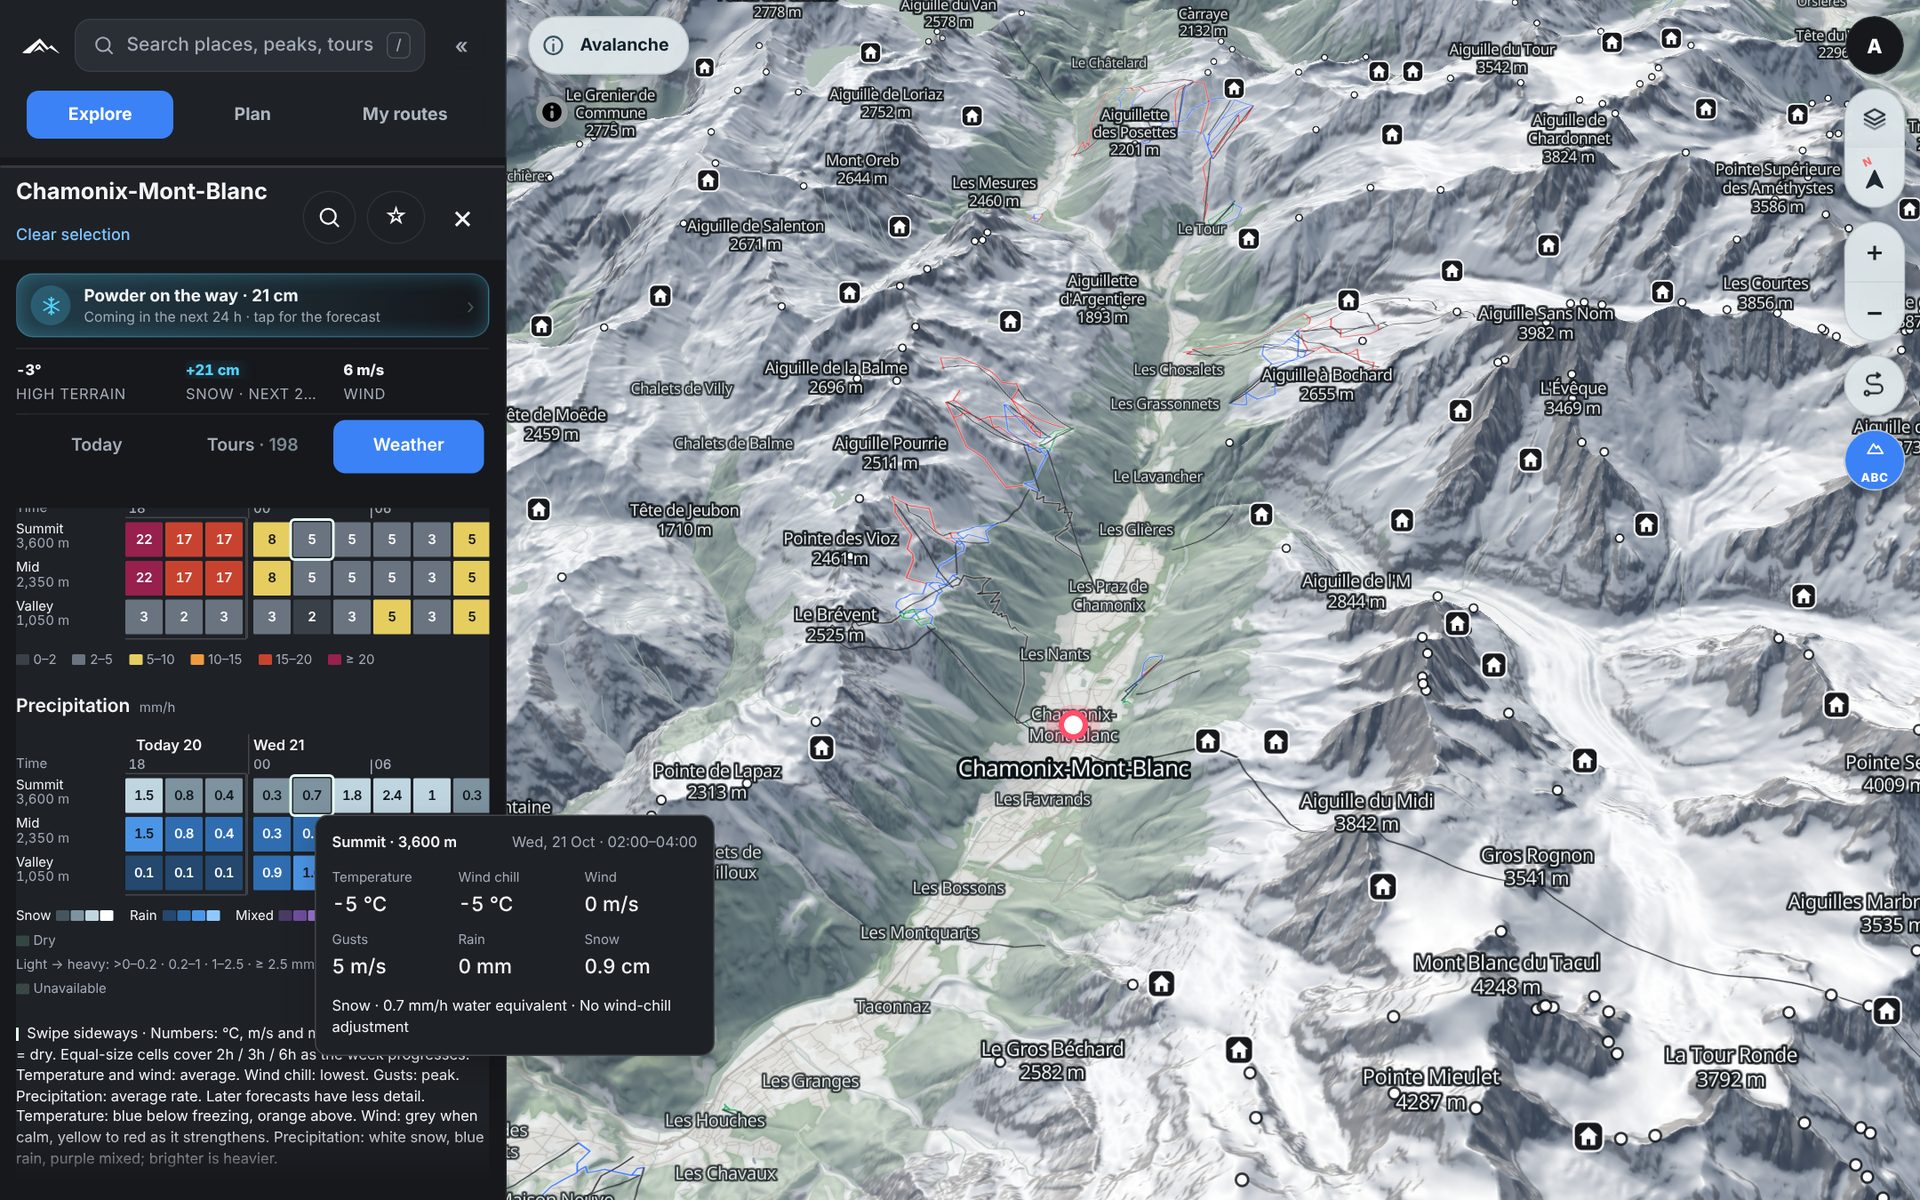The width and height of the screenshot is (1920, 1200).
Task: Open the map layers selector icon
Action: 1874,119
